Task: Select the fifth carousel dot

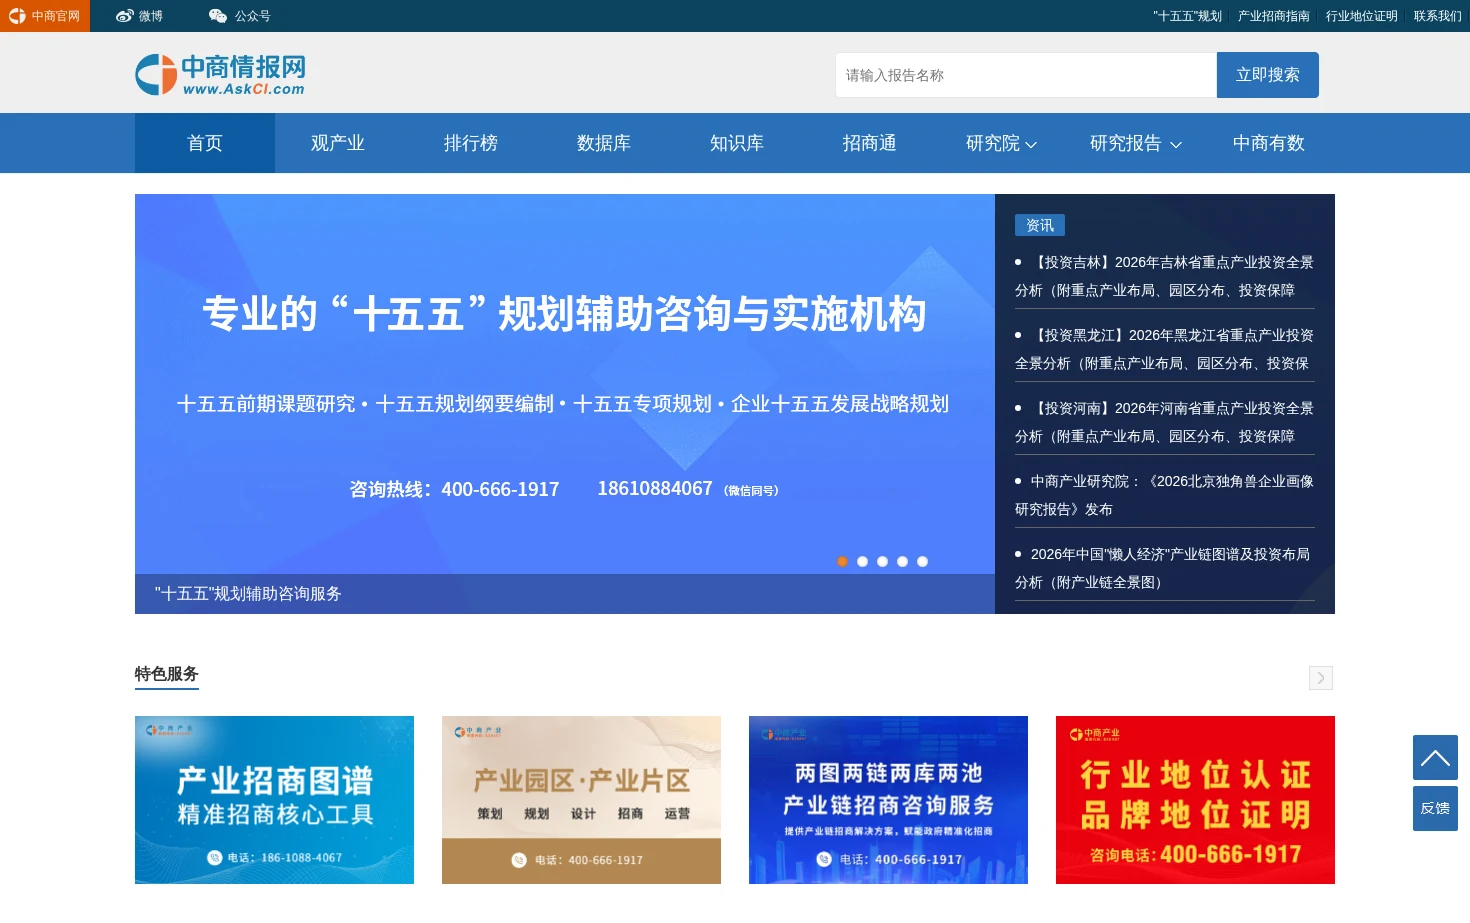Action: pos(922,561)
